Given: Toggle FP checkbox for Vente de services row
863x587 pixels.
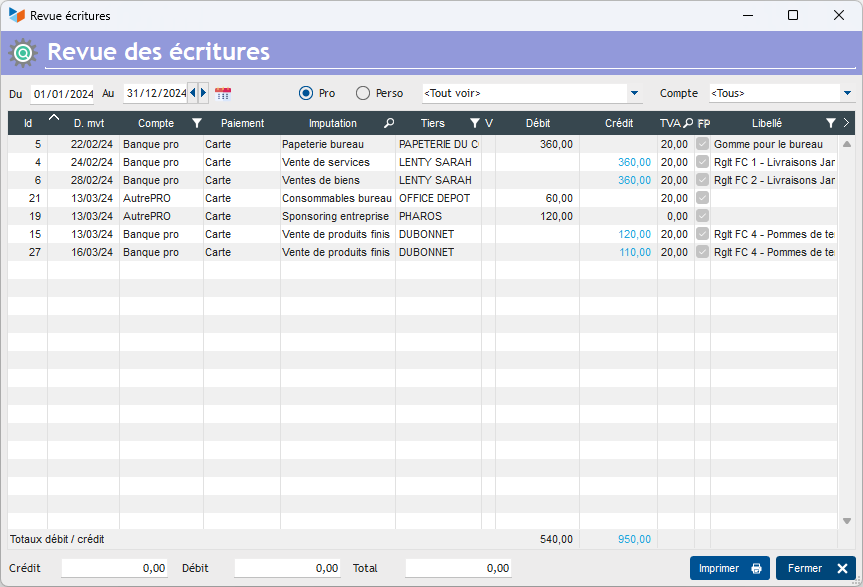Looking at the screenshot, I should [x=702, y=162].
